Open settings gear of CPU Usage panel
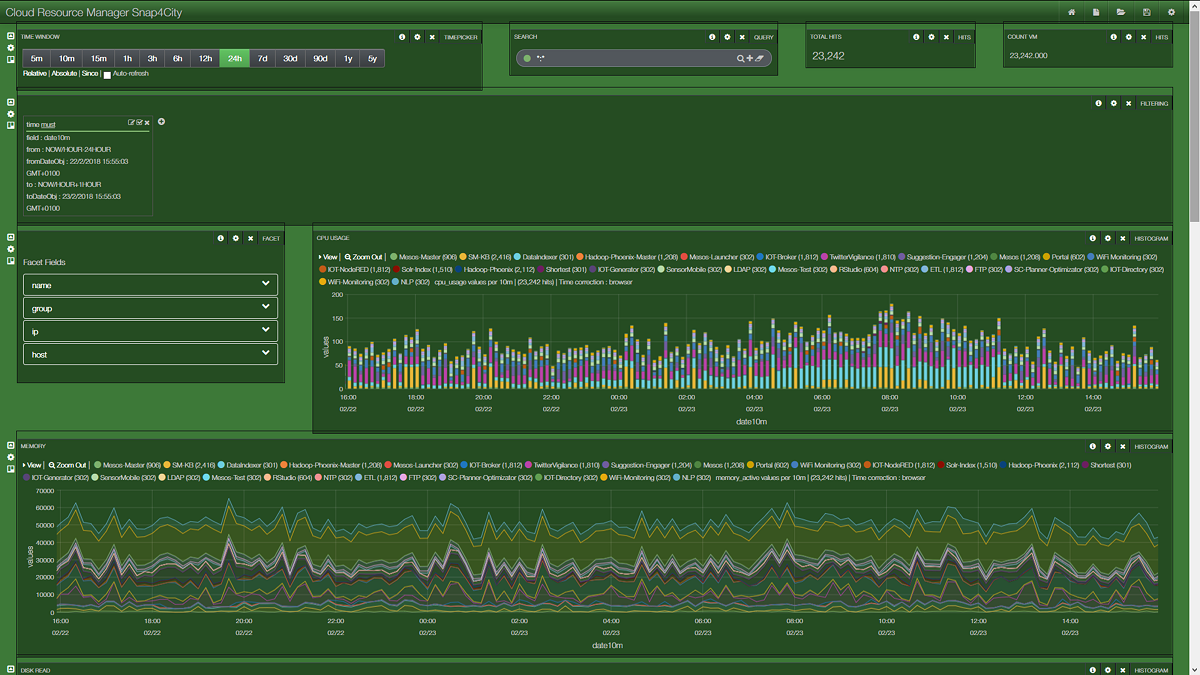The width and height of the screenshot is (1200, 675). [1108, 239]
